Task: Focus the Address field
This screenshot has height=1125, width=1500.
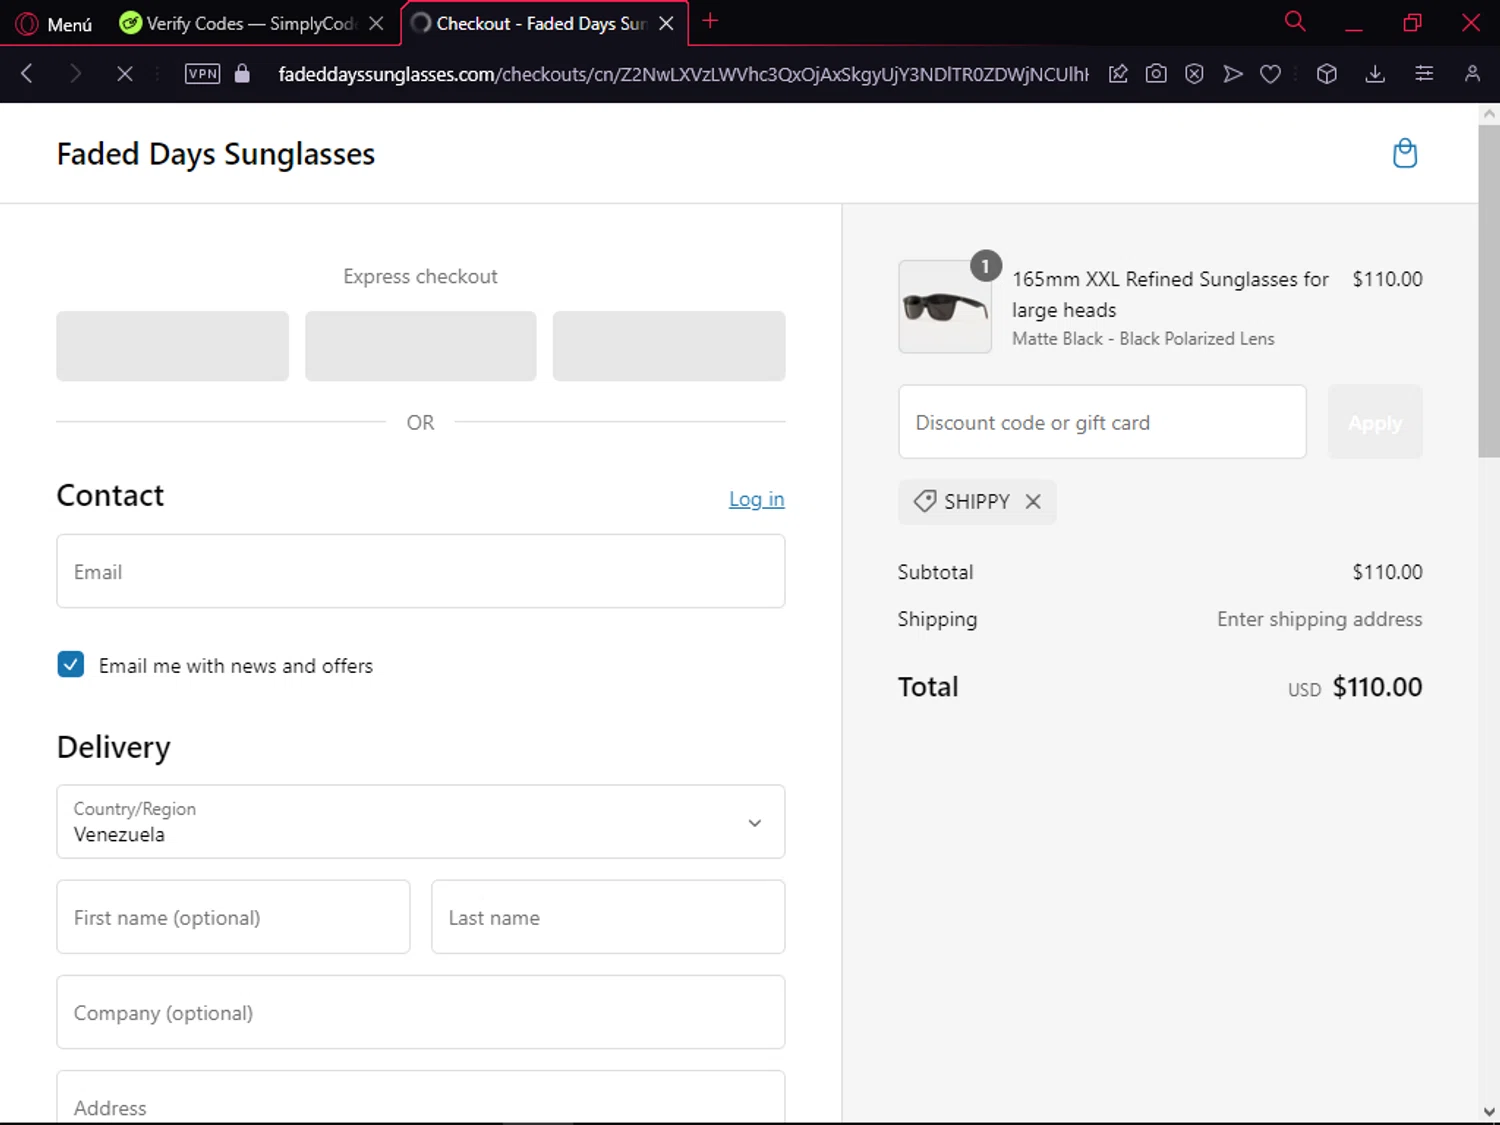Action: point(421,1097)
